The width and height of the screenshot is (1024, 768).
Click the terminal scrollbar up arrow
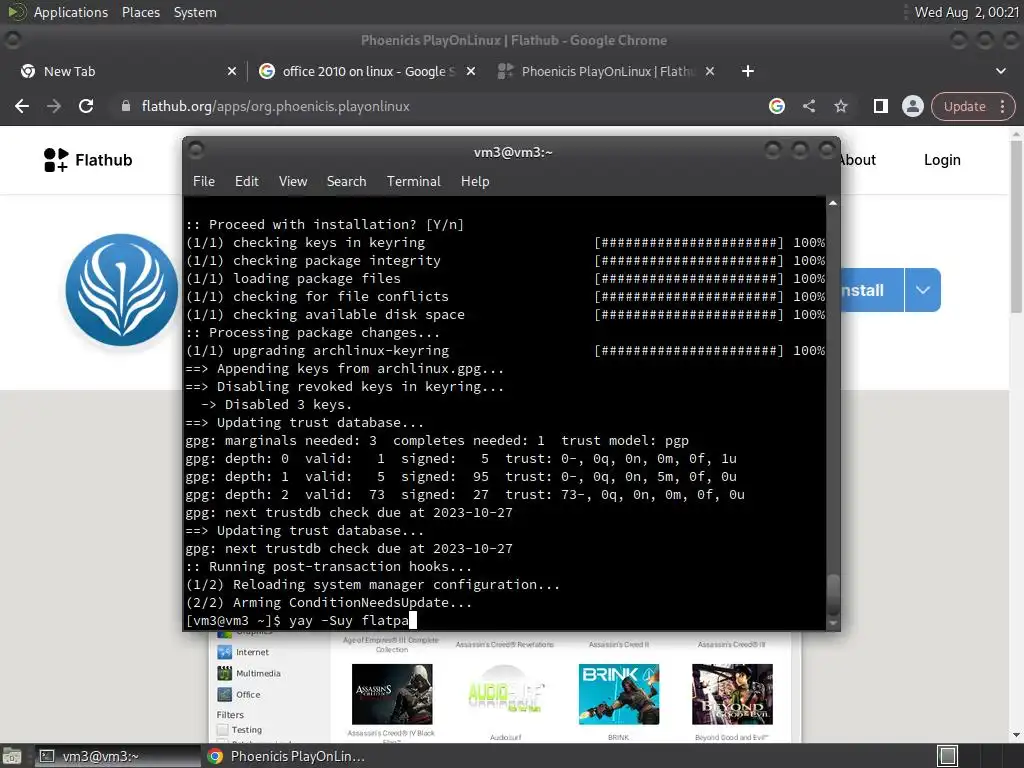[833, 204]
